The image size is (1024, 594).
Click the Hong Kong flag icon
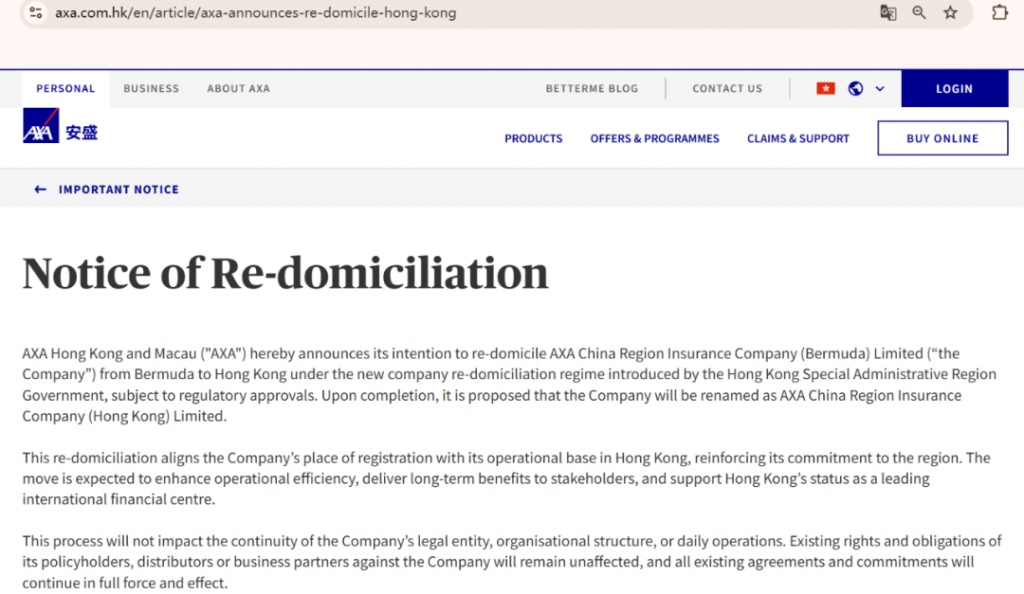tap(825, 88)
